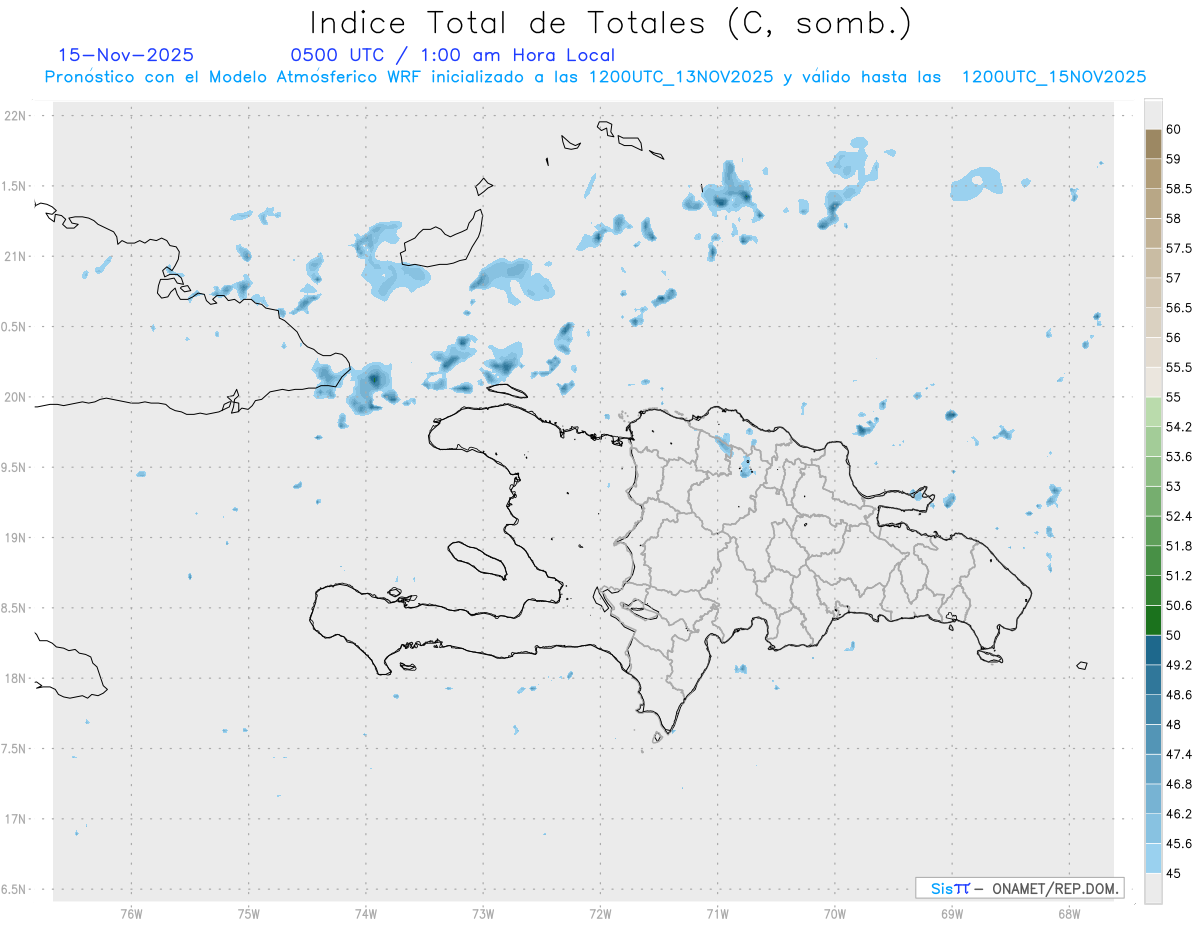This screenshot has width=1200, height=927.
Task: Click the "68W" longitude label
Action: coord(1069,913)
